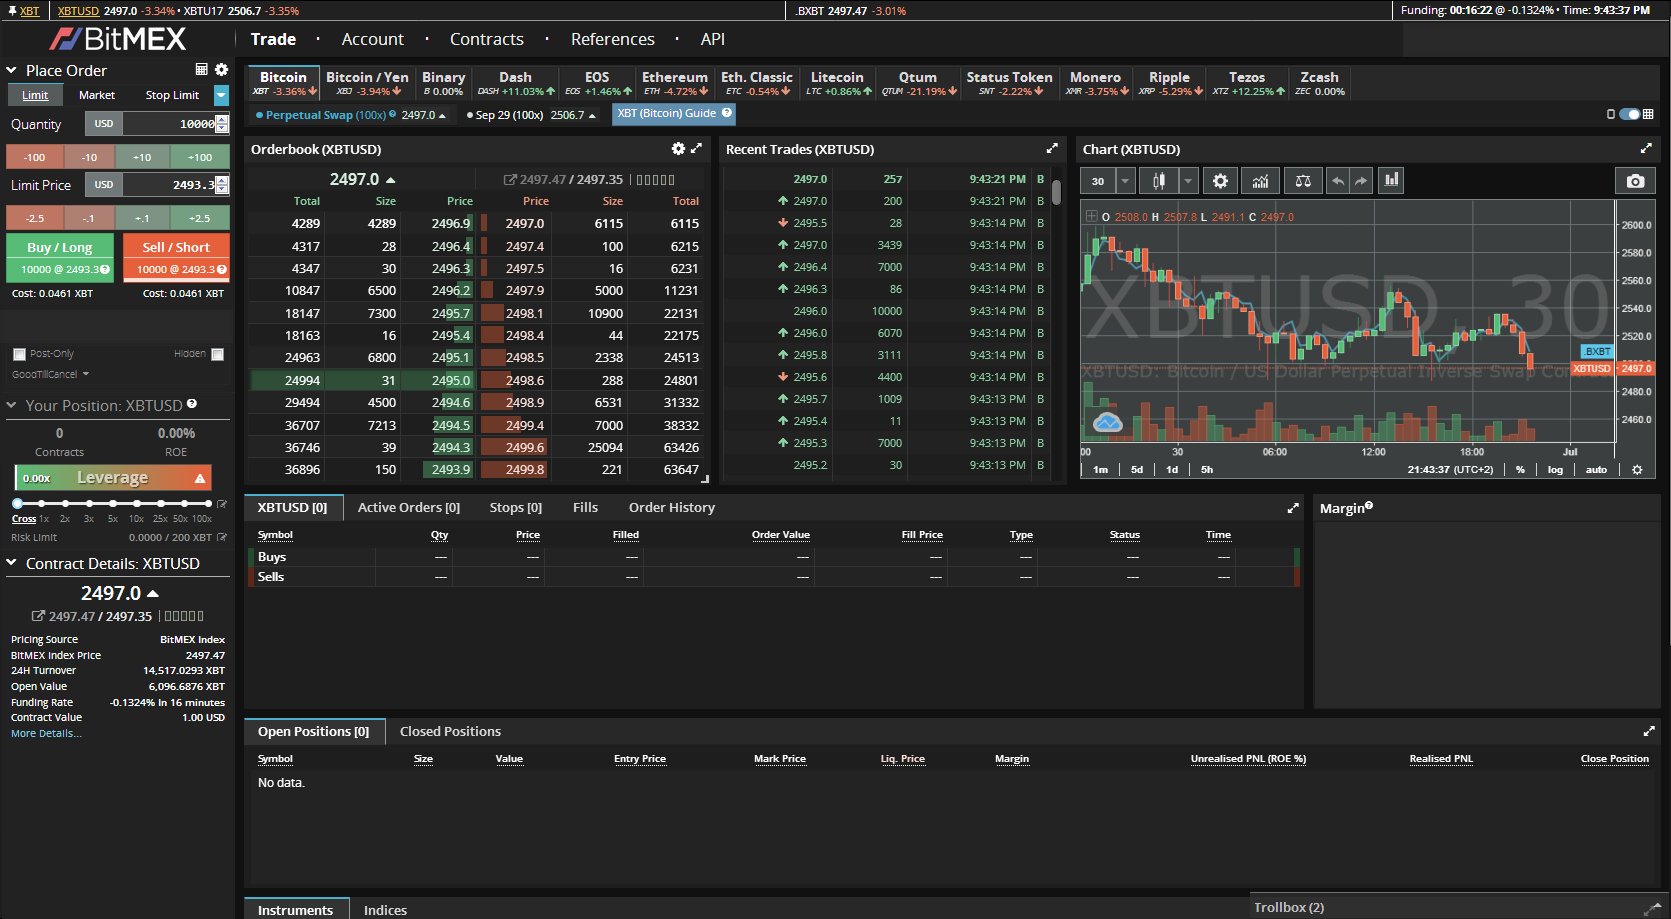Open chart interval dropdown next to 30

tap(1126, 181)
